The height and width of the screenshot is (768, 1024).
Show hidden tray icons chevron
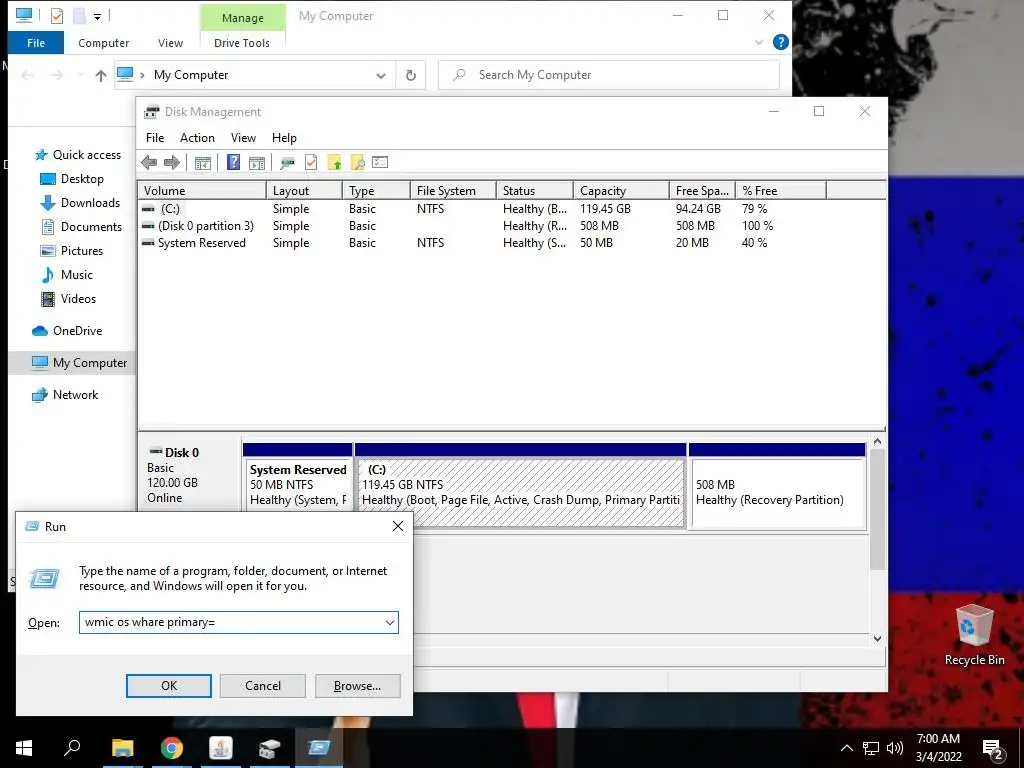[x=846, y=748]
